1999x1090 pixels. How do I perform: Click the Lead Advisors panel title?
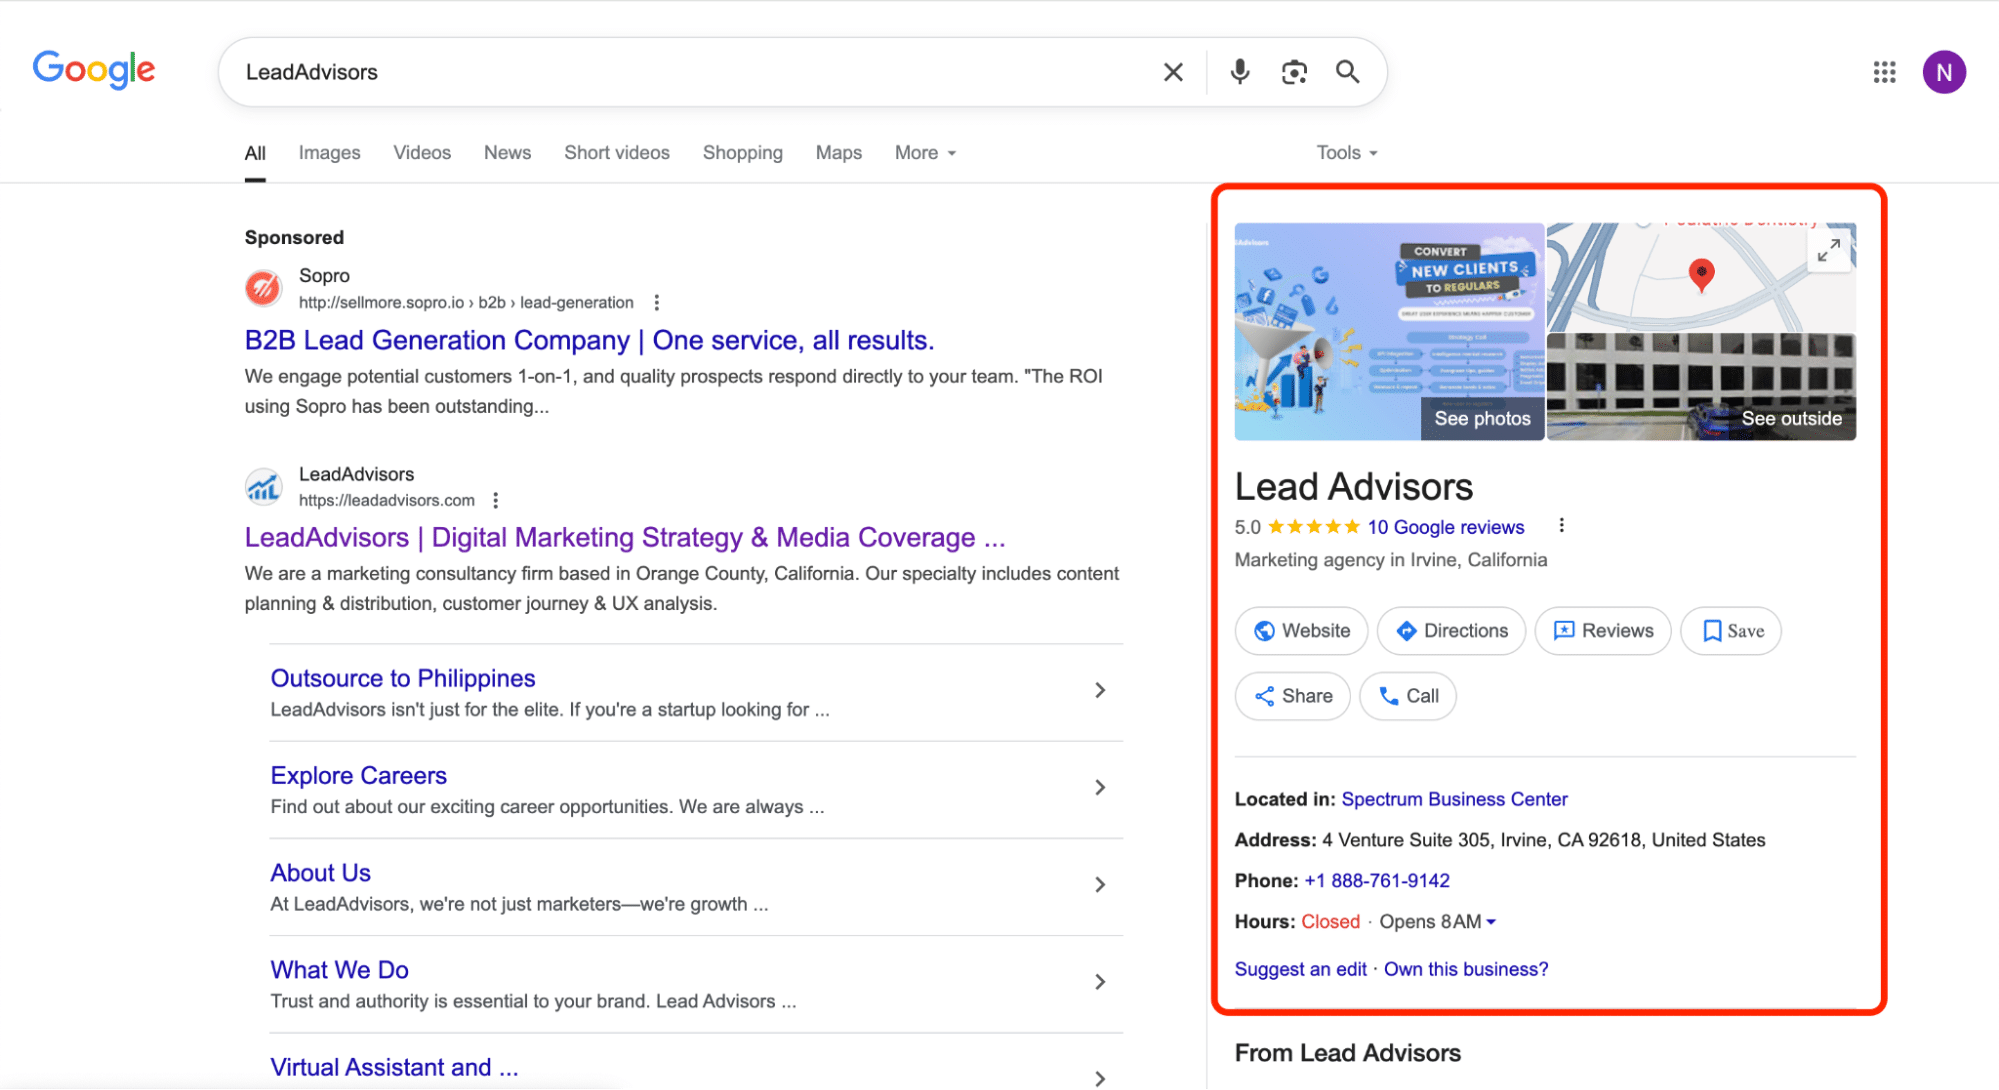click(x=1353, y=487)
